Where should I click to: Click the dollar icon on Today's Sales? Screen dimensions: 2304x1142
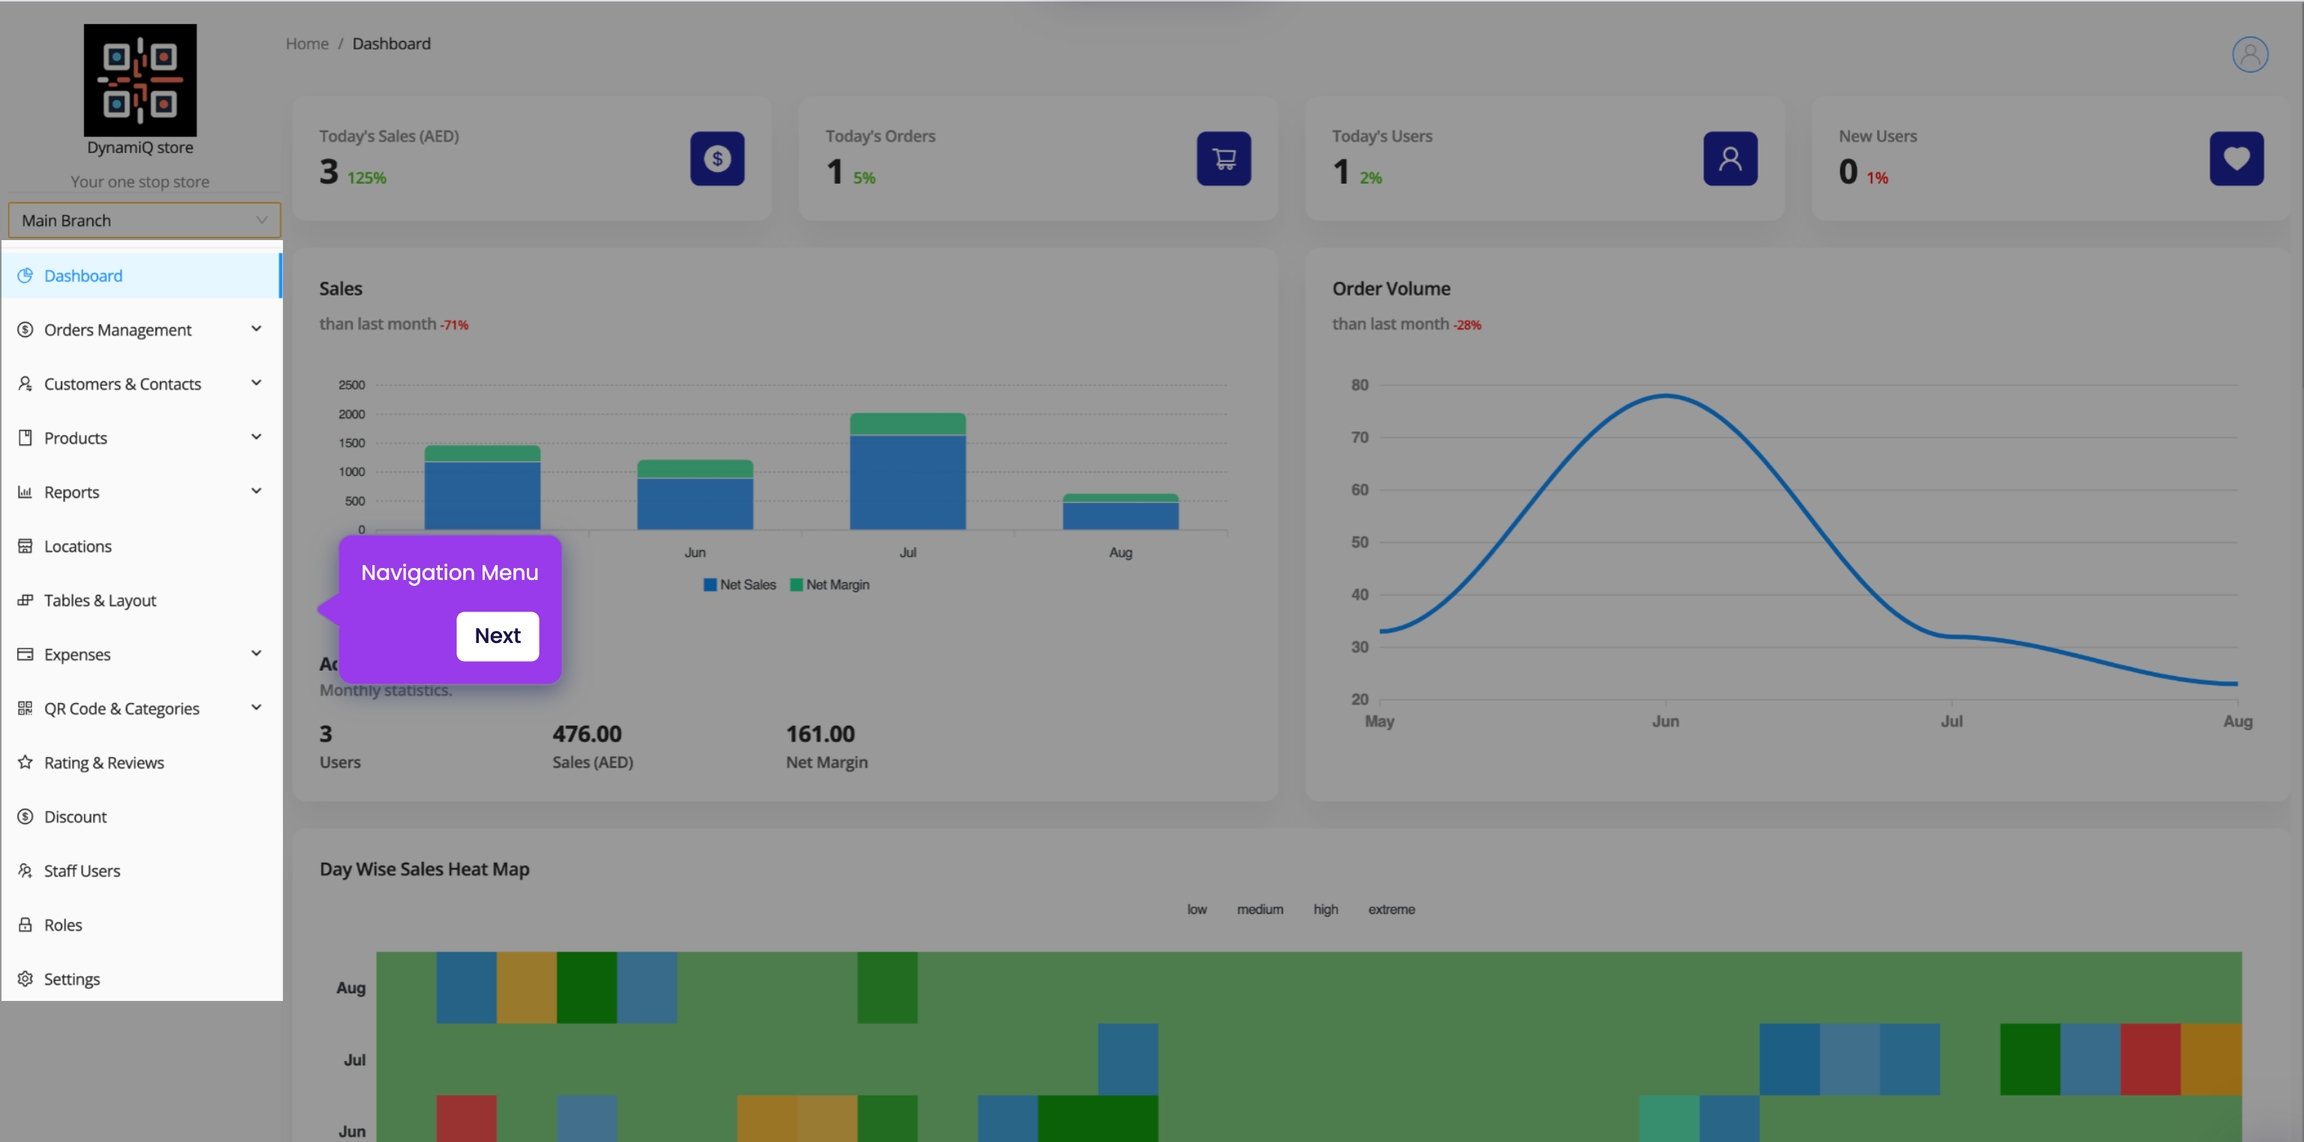(x=717, y=158)
